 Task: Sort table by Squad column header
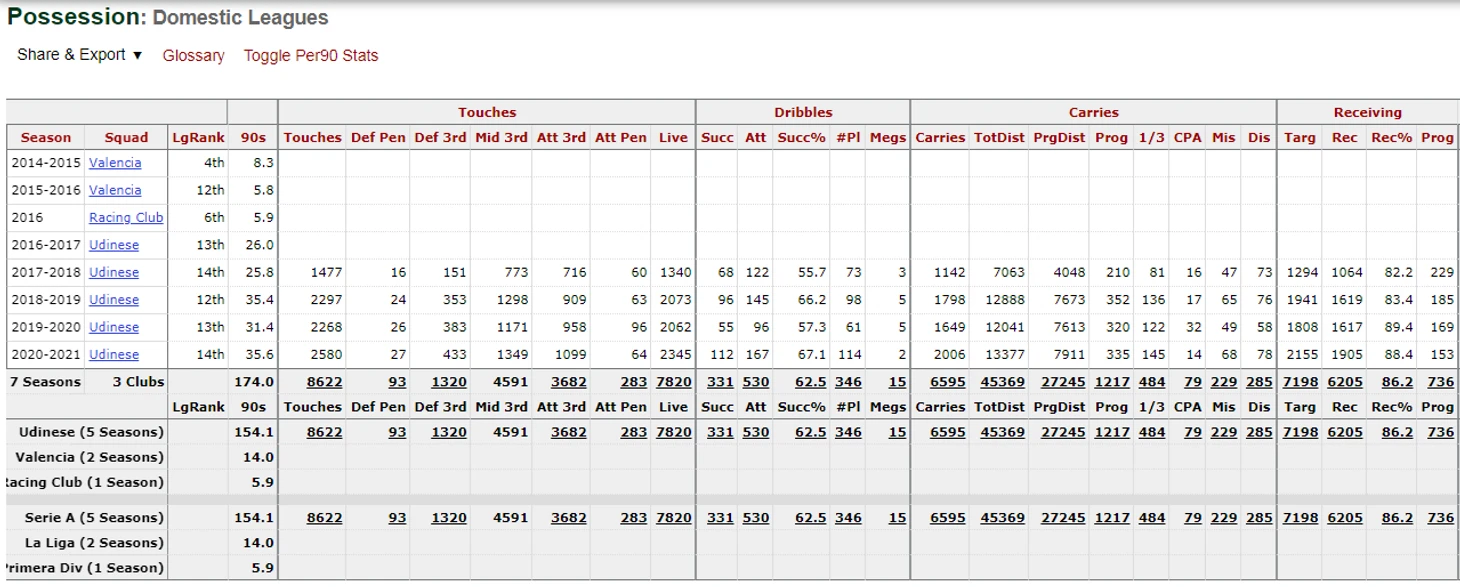click(126, 138)
